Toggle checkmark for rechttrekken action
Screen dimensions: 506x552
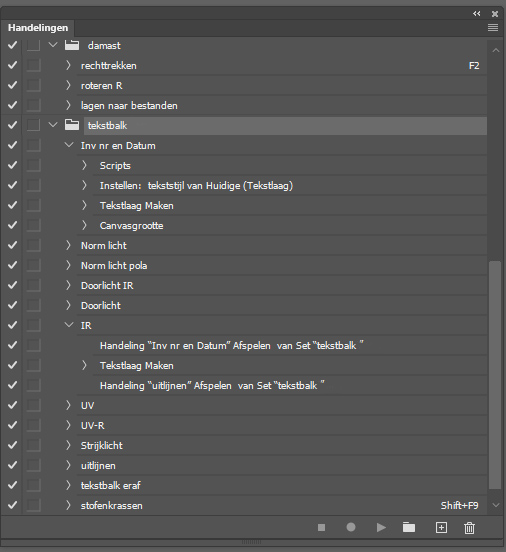pyautogui.click(x=12, y=65)
